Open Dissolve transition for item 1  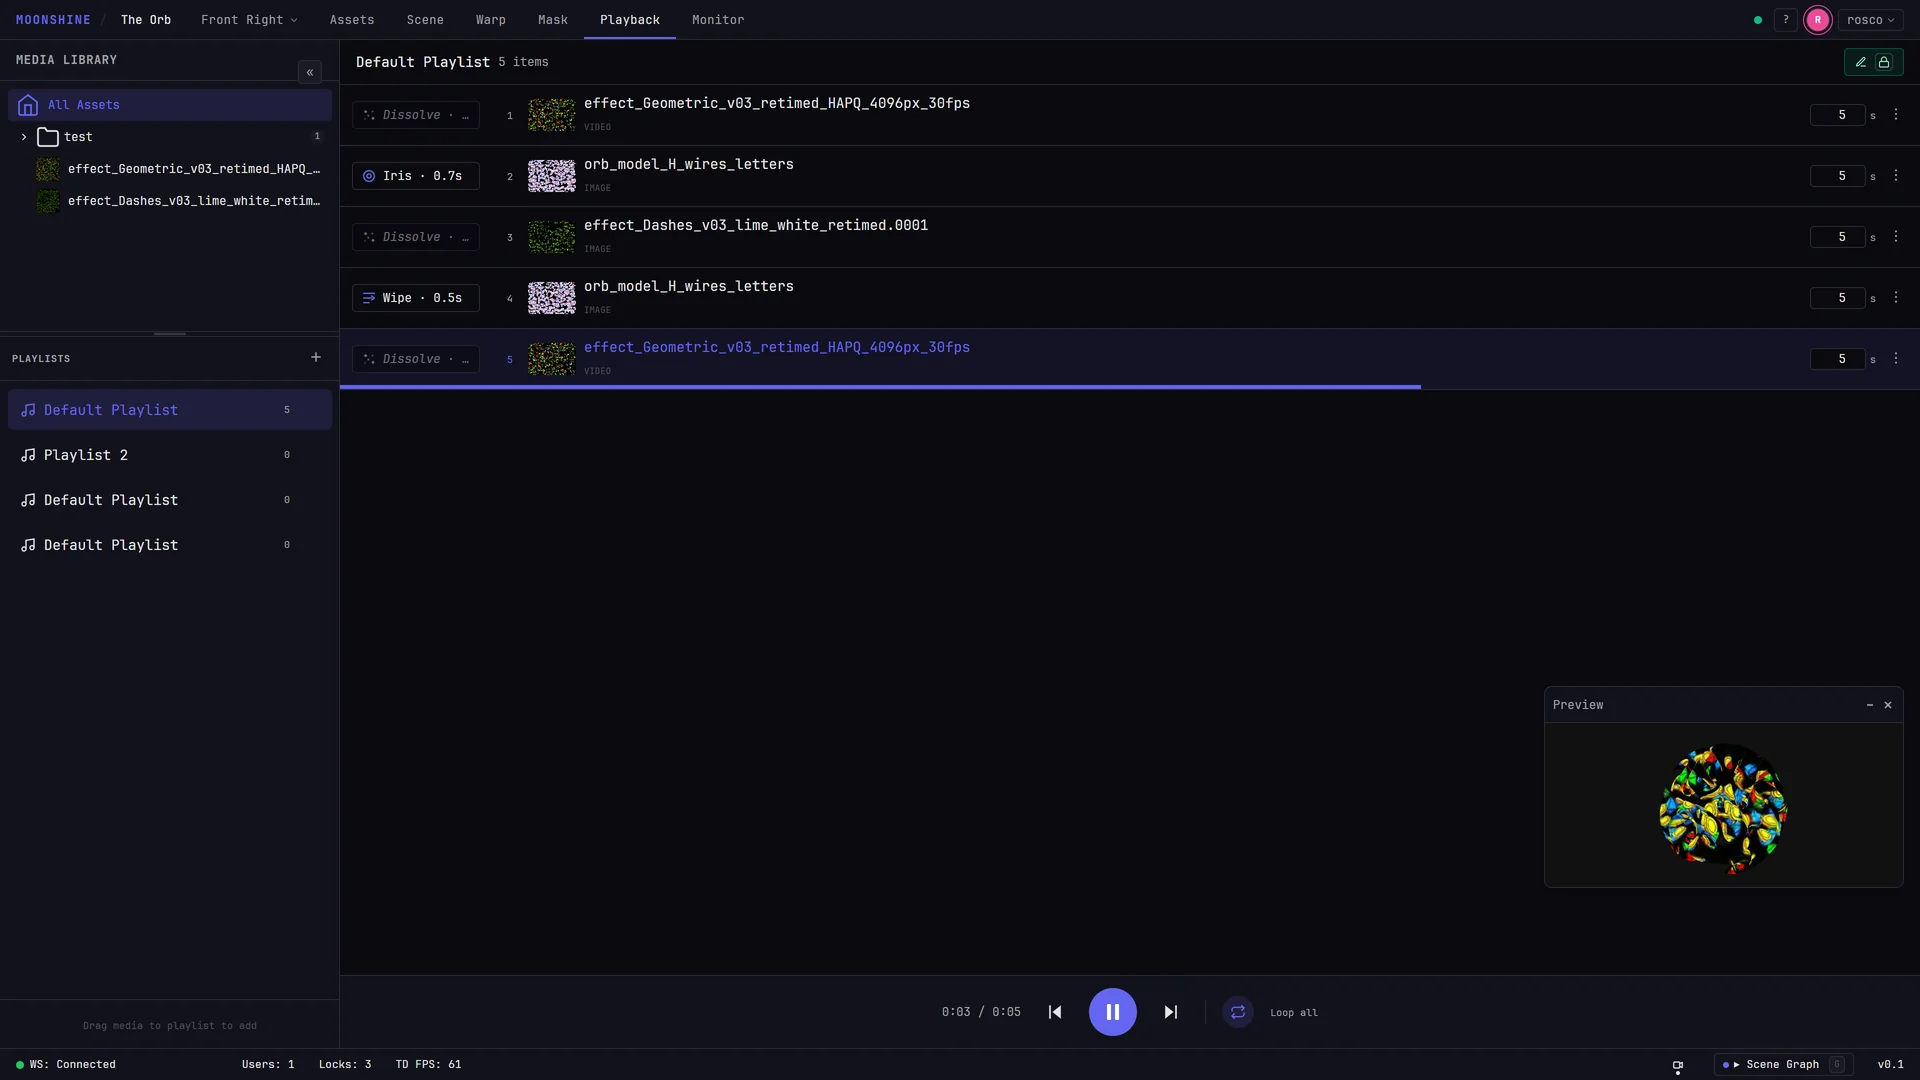click(416, 115)
